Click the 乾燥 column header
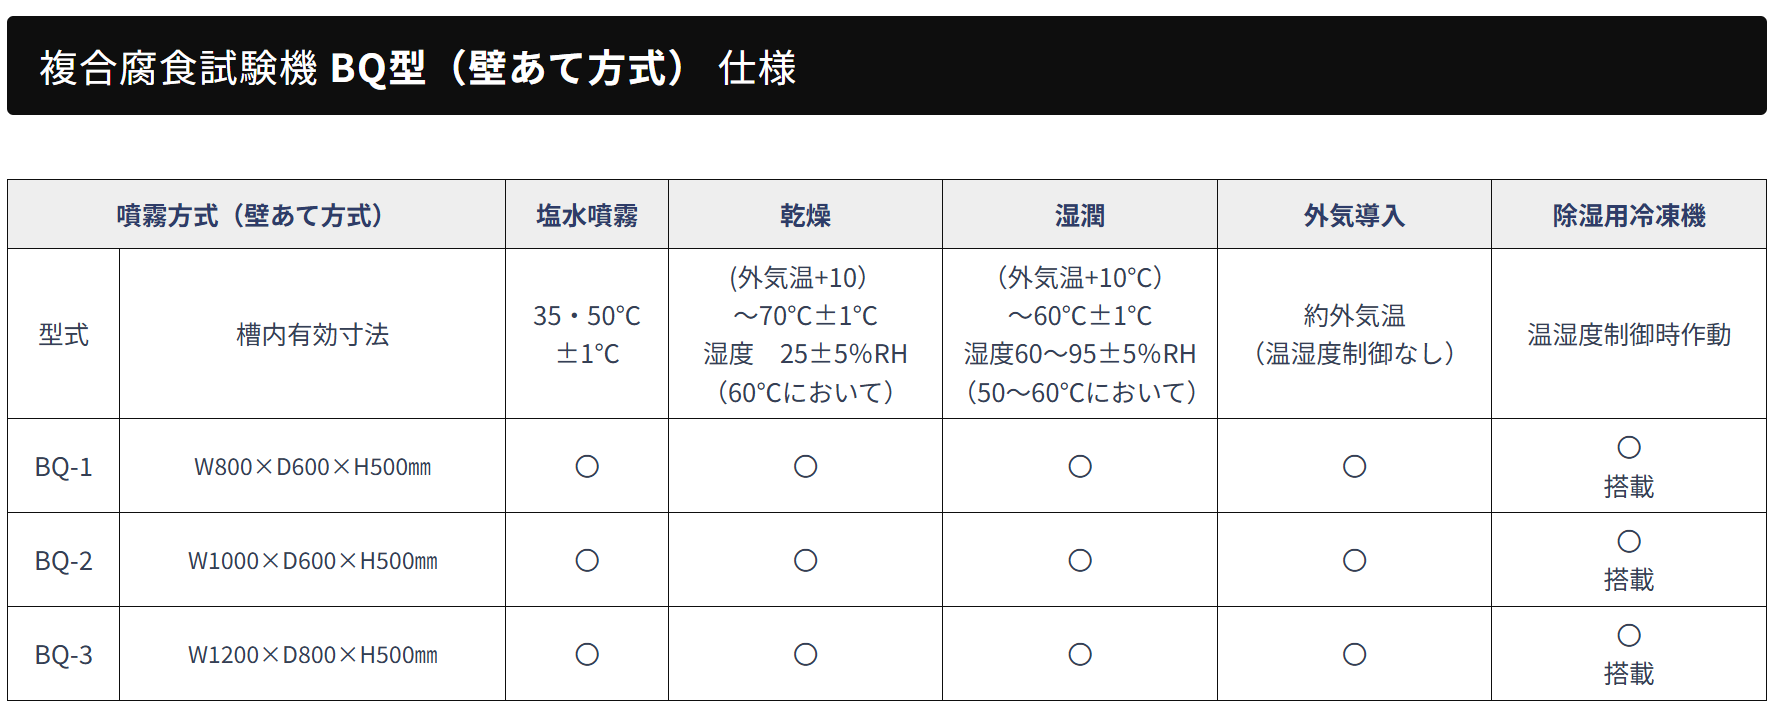The height and width of the screenshot is (704, 1774). point(805,215)
